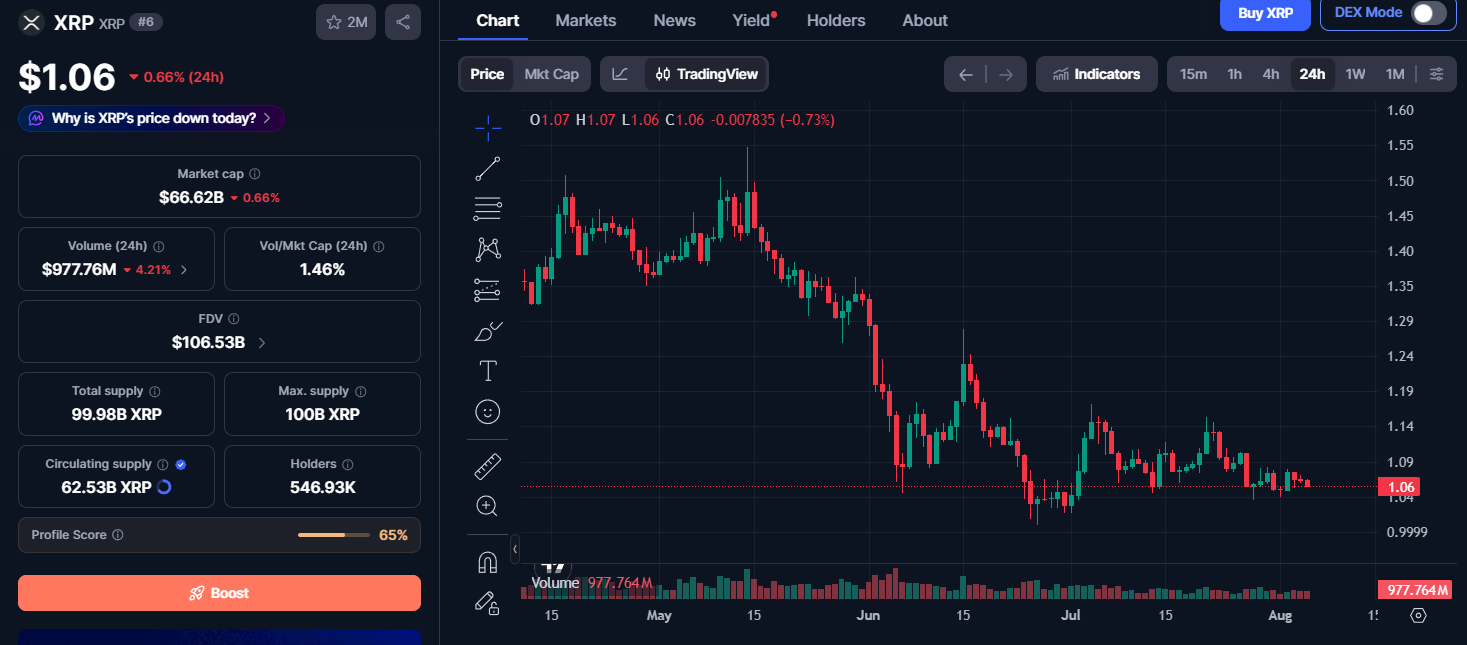Select the ruler measure tool
Viewport: 1467px width, 645px height.
pos(488,466)
